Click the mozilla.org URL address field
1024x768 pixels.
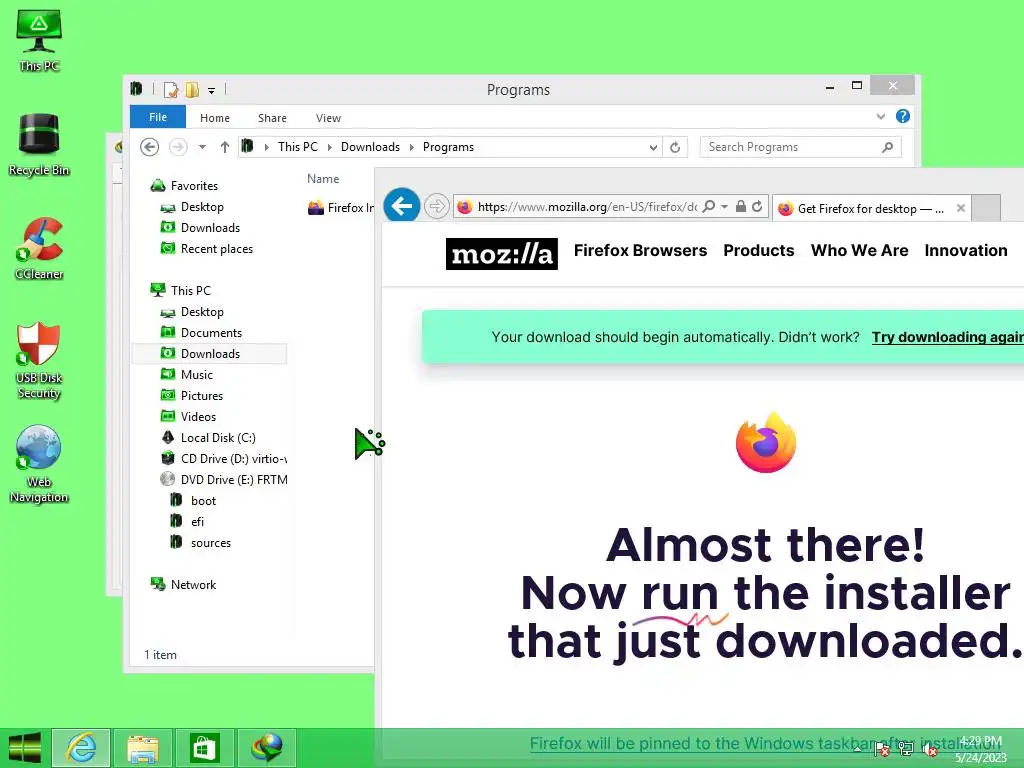coord(586,207)
